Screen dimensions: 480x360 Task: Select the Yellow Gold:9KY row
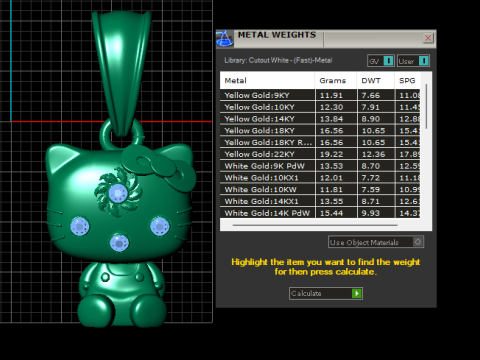pyautogui.click(x=320, y=95)
